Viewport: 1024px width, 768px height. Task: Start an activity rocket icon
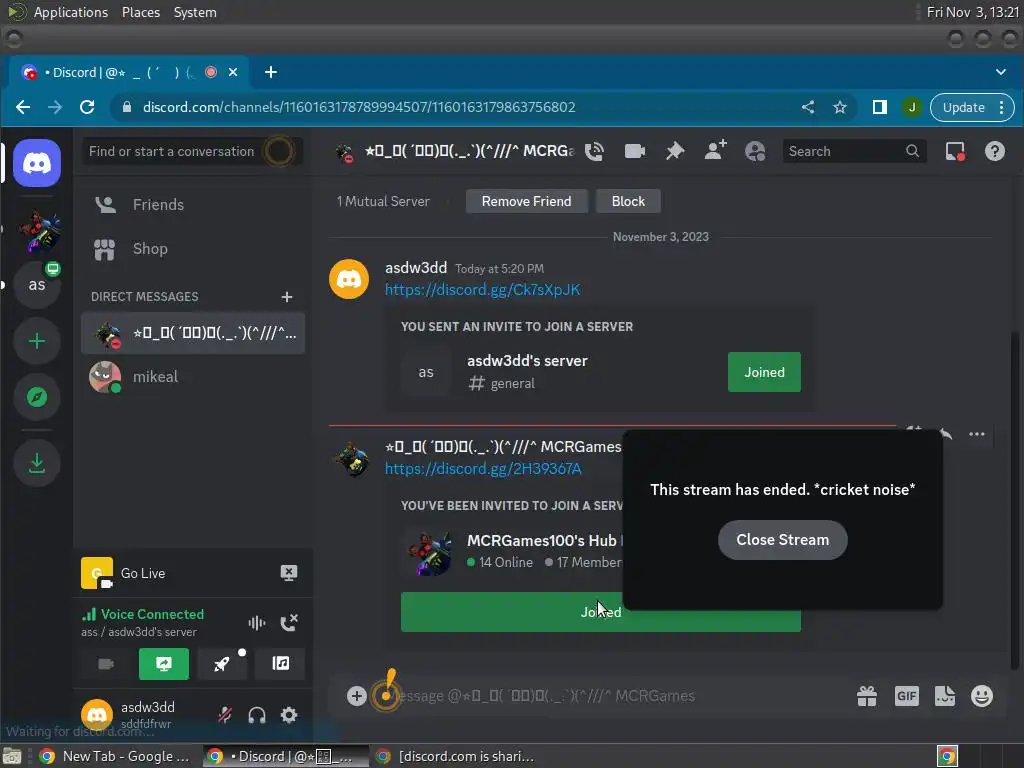tap(222, 664)
